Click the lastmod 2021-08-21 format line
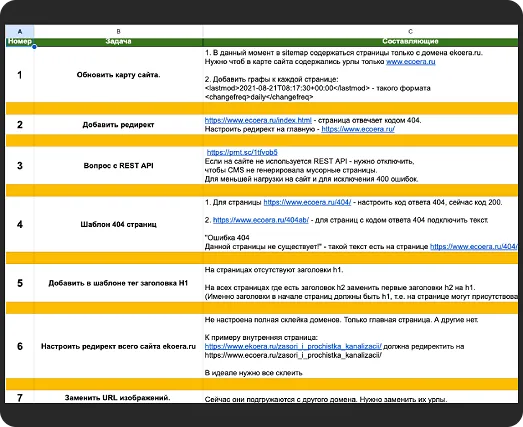Image resolution: width=523 pixels, height=427 pixels. pos(318,88)
